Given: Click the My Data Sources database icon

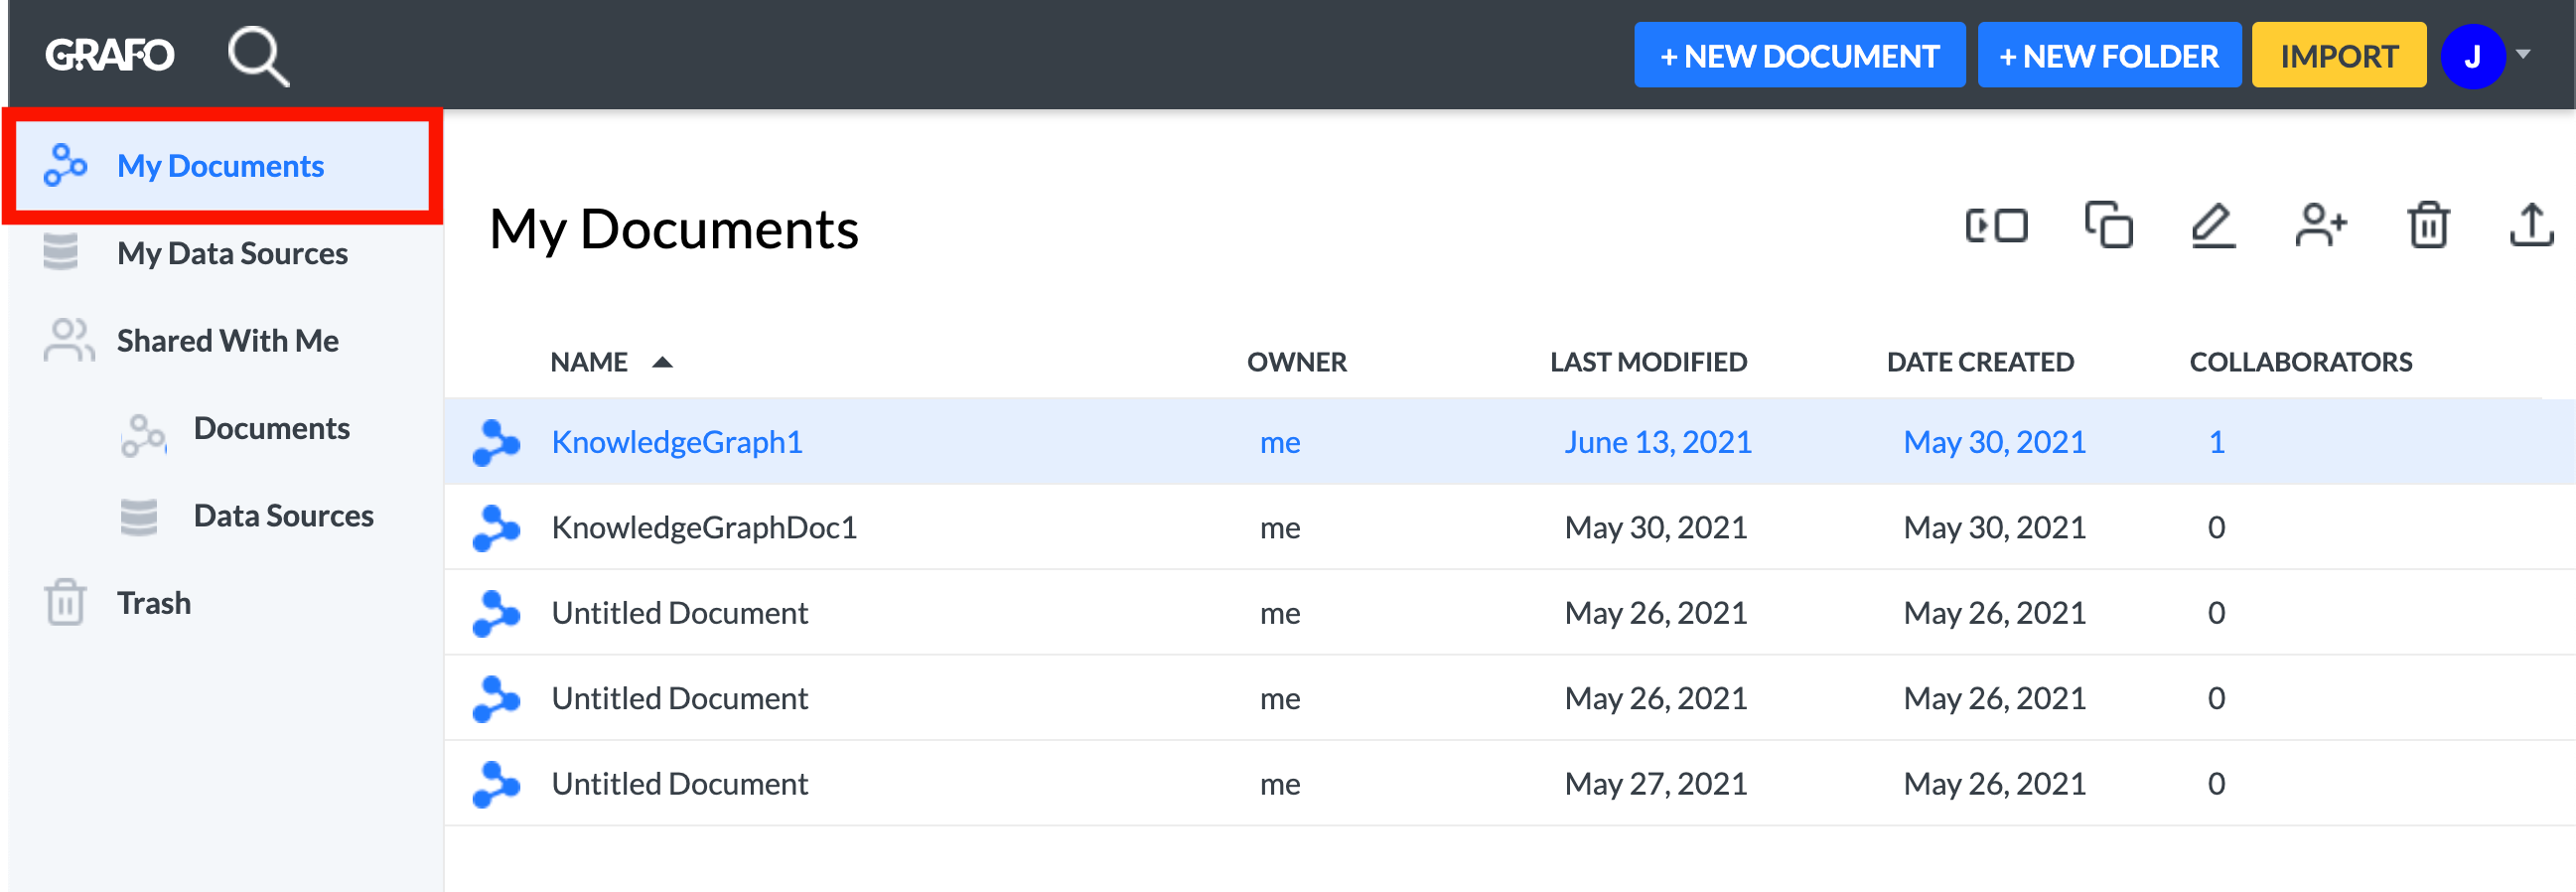Looking at the screenshot, I should [61, 252].
